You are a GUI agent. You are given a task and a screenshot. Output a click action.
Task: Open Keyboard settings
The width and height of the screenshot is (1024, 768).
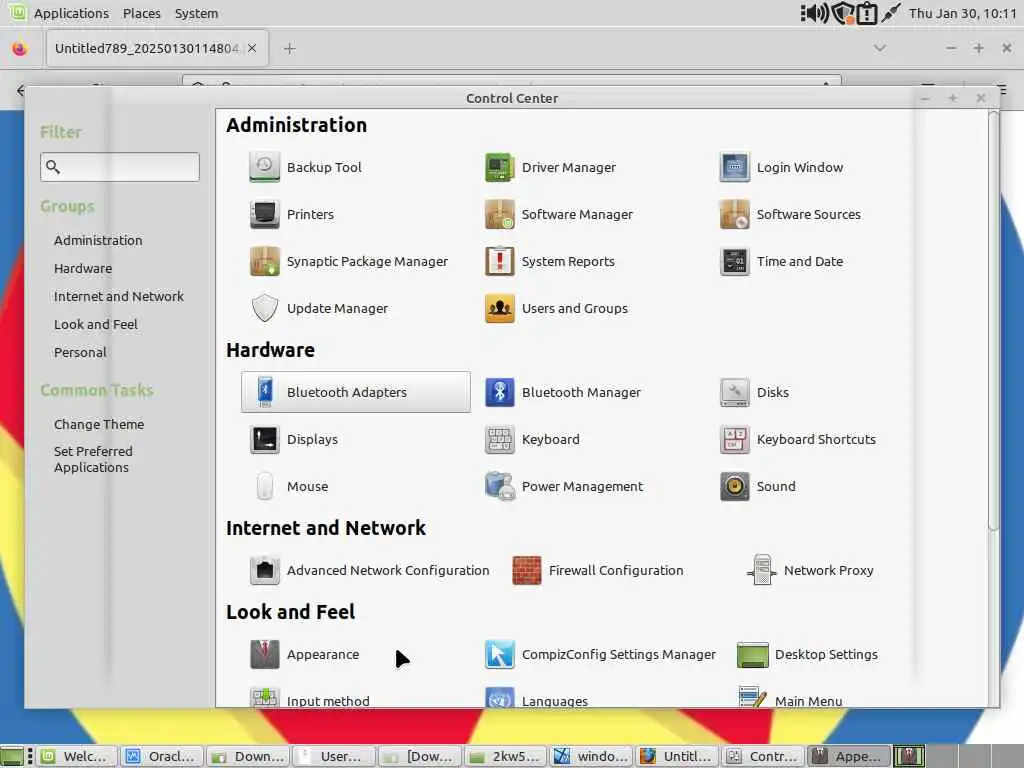pos(532,439)
